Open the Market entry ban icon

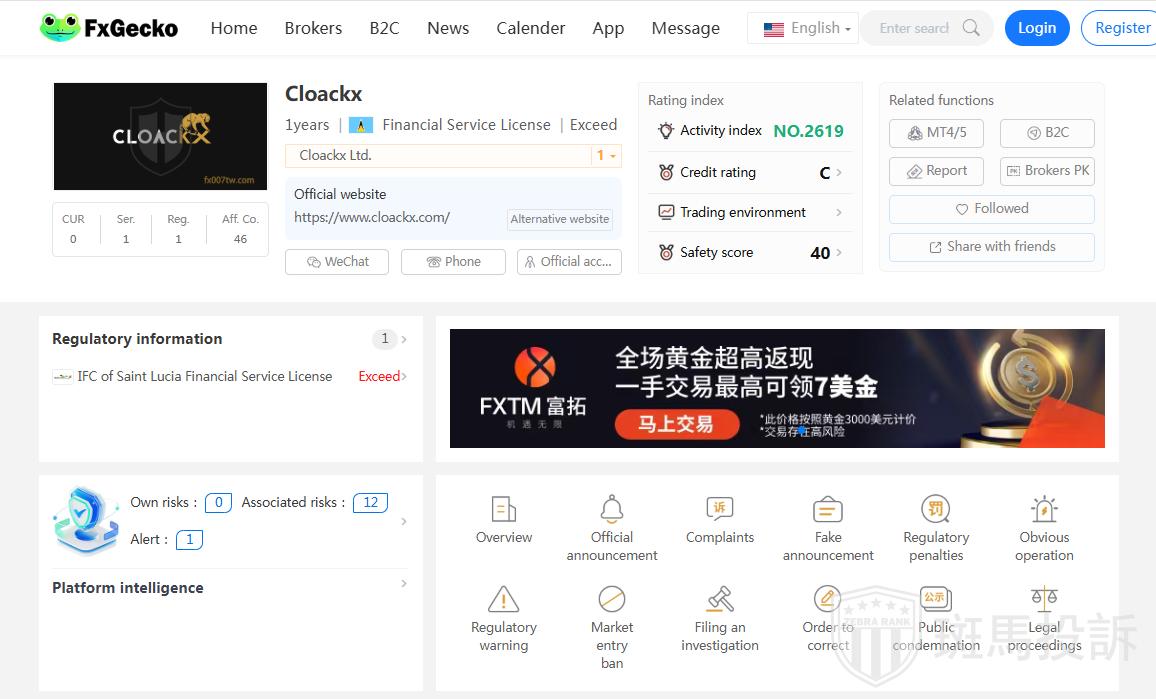(x=612, y=599)
